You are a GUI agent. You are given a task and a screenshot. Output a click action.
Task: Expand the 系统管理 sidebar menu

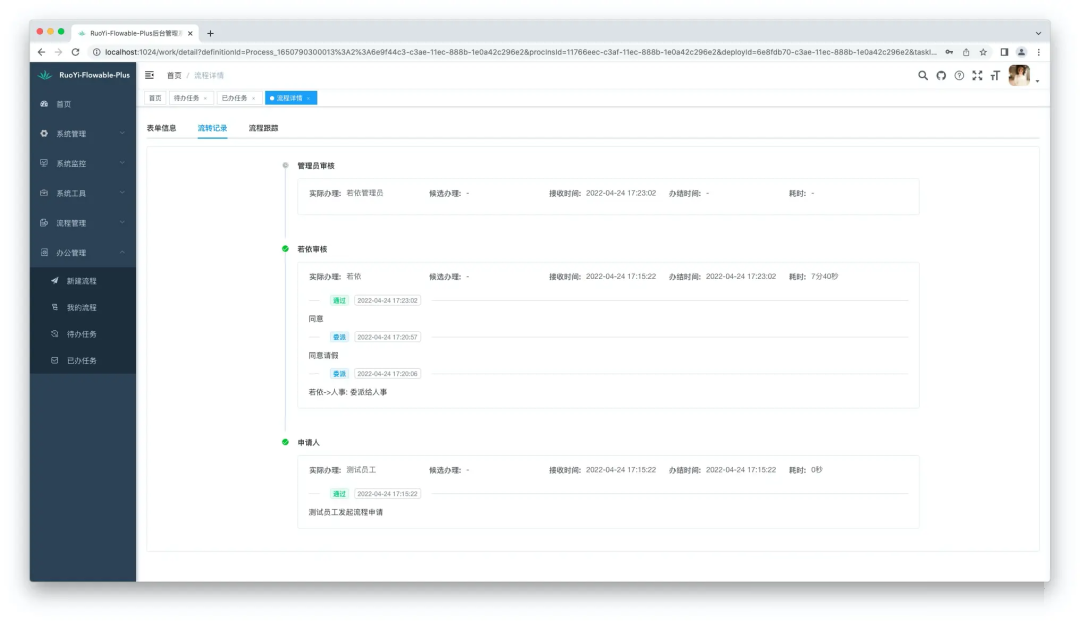click(x=82, y=134)
